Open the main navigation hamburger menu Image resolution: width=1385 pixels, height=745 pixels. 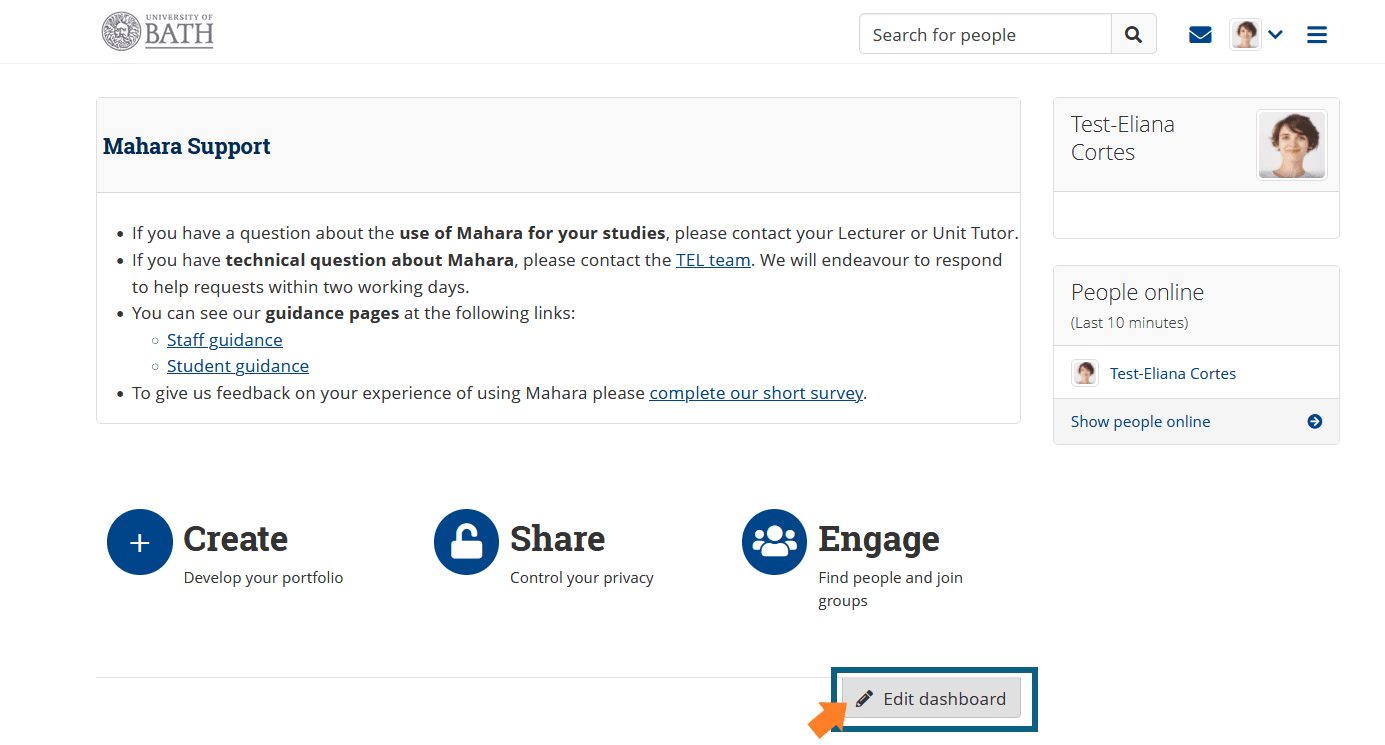(x=1317, y=33)
